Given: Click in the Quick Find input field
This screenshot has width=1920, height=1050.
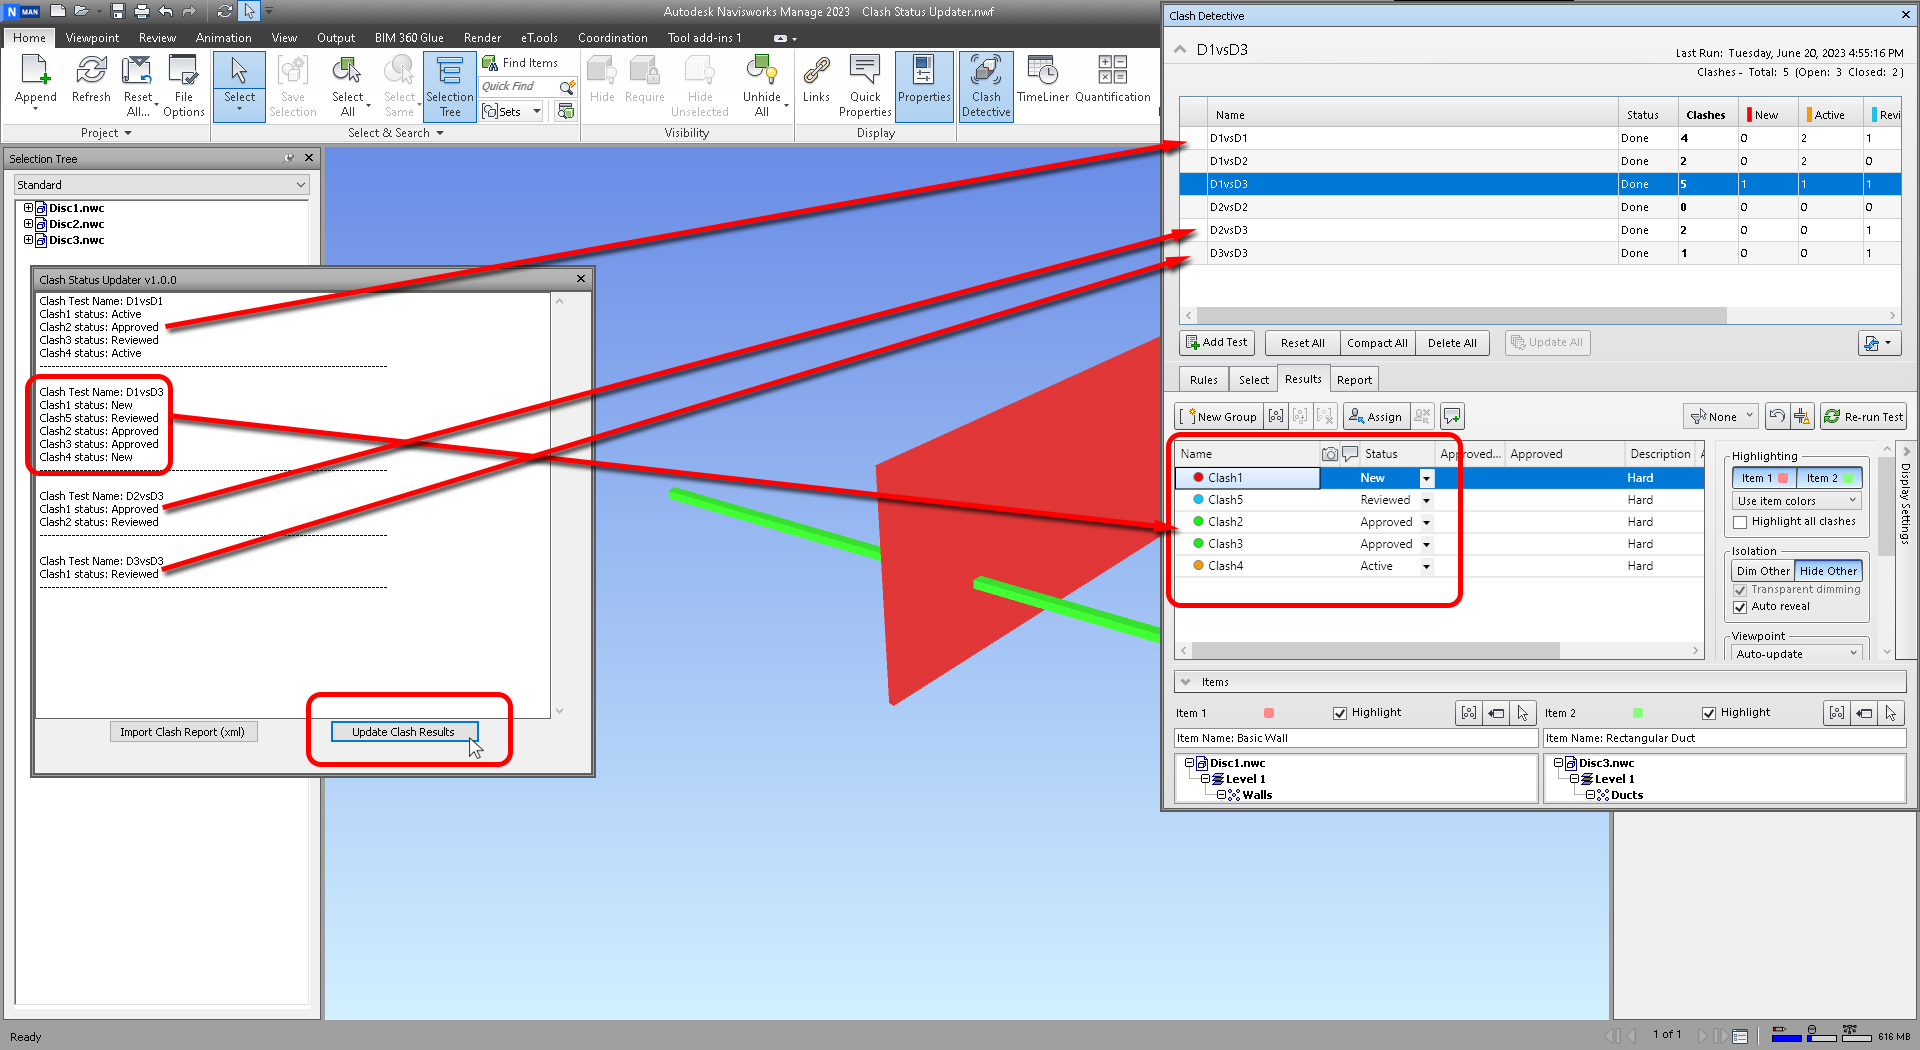Looking at the screenshot, I should [520, 87].
